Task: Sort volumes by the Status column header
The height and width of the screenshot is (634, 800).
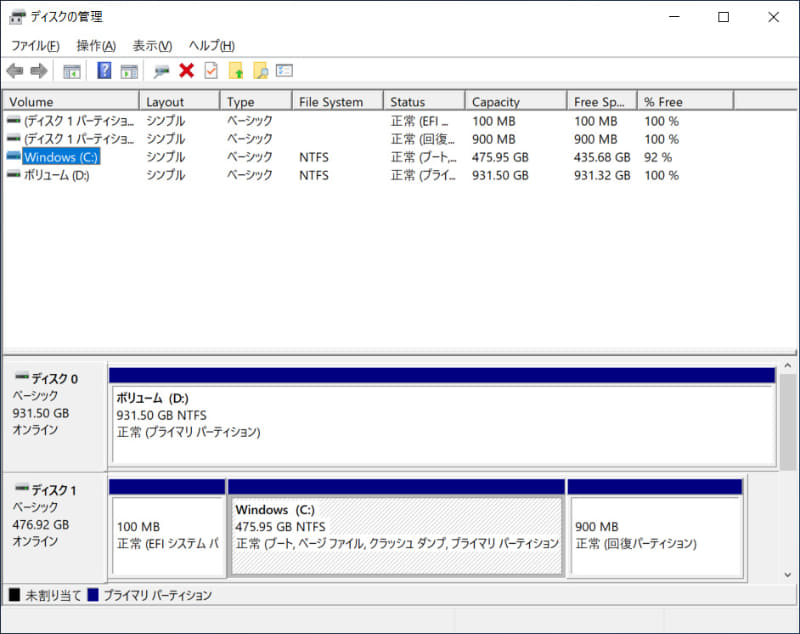Action: coord(420,100)
